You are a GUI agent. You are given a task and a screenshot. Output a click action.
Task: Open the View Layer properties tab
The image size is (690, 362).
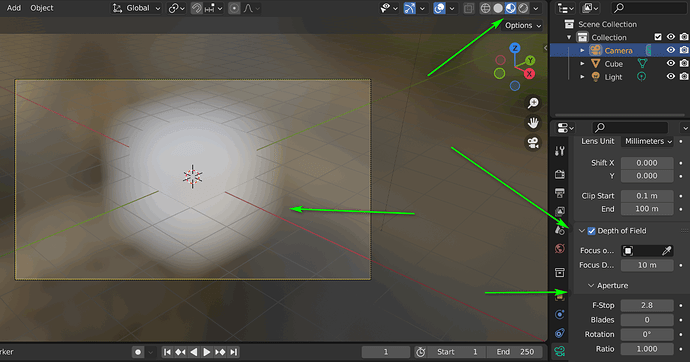coord(560,211)
